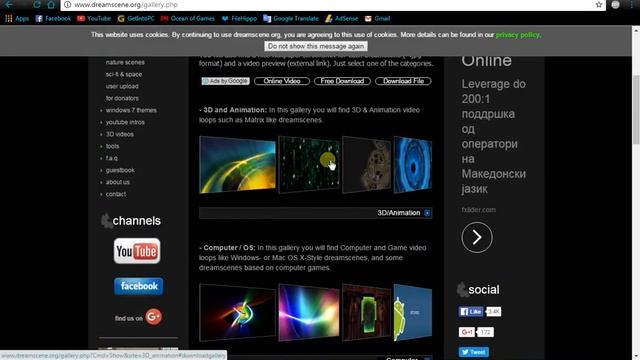Screen dimensions: 640x360
Task: Click Online Video ad button
Action: click(x=282, y=81)
